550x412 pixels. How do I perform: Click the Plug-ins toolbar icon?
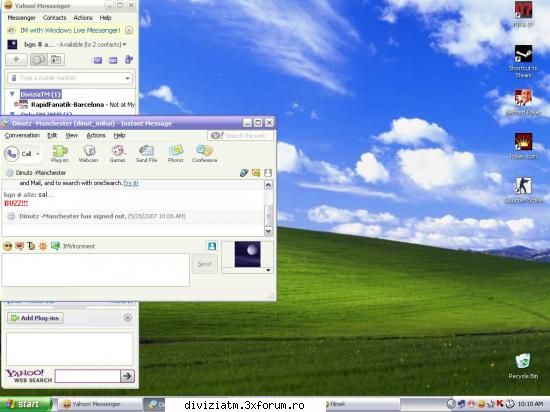coord(60,154)
